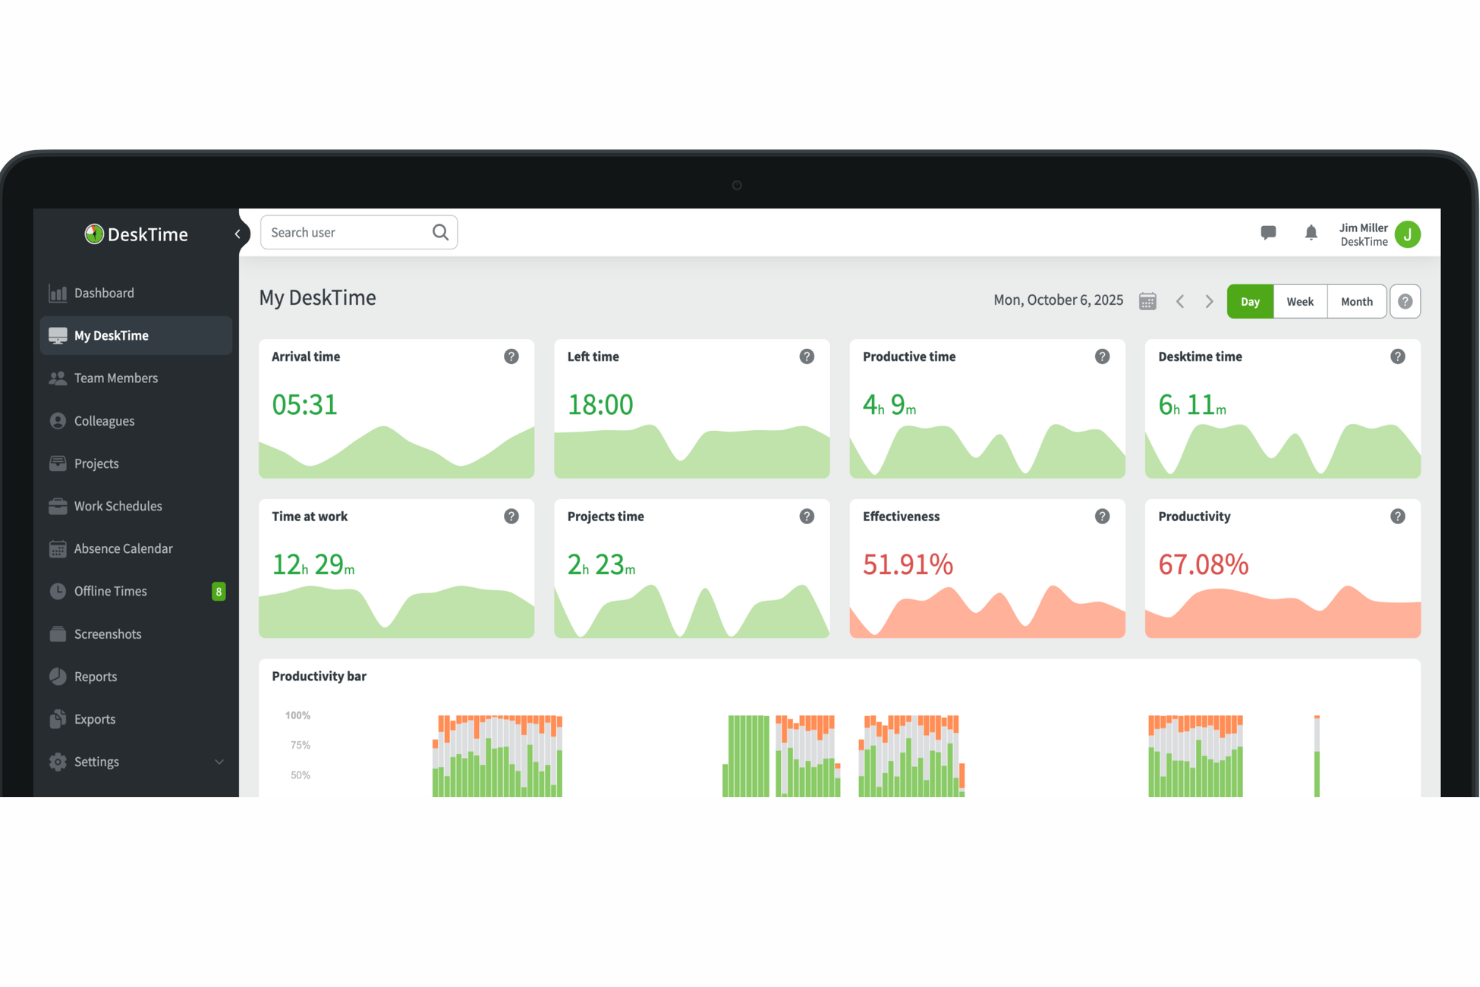Click the Jim Miller name text
The height and width of the screenshot is (987, 1480).
pyautogui.click(x=1363, y=228)
